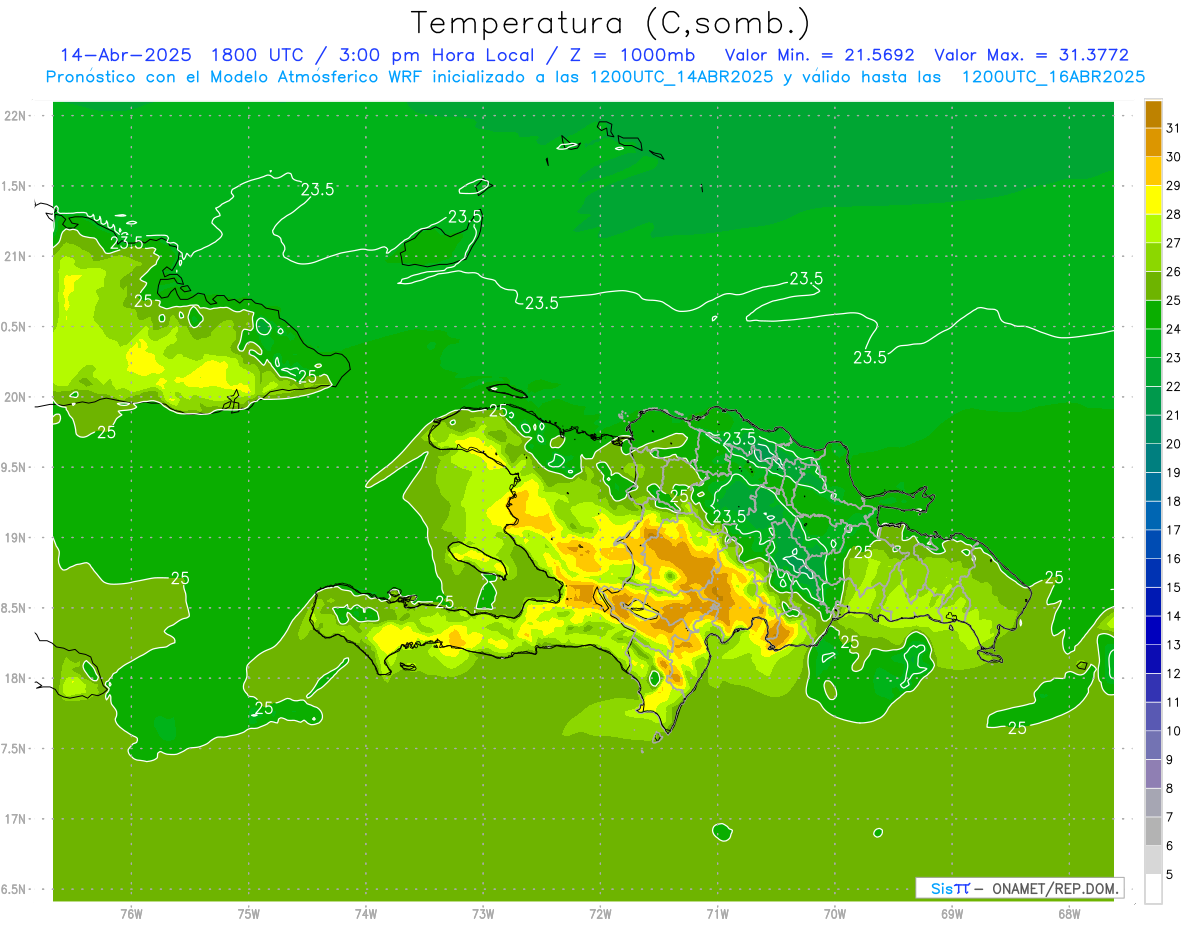The height and width of the screenshot is (927, 1200).
Task: Click the legend scale label "31"
Action: pyautogui.click(x=1174, y=128)
